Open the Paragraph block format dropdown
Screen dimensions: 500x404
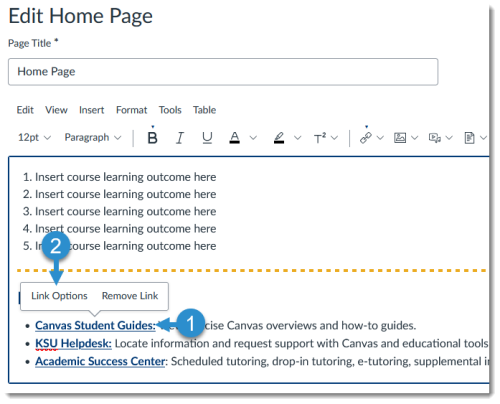[x=93, y=137]
